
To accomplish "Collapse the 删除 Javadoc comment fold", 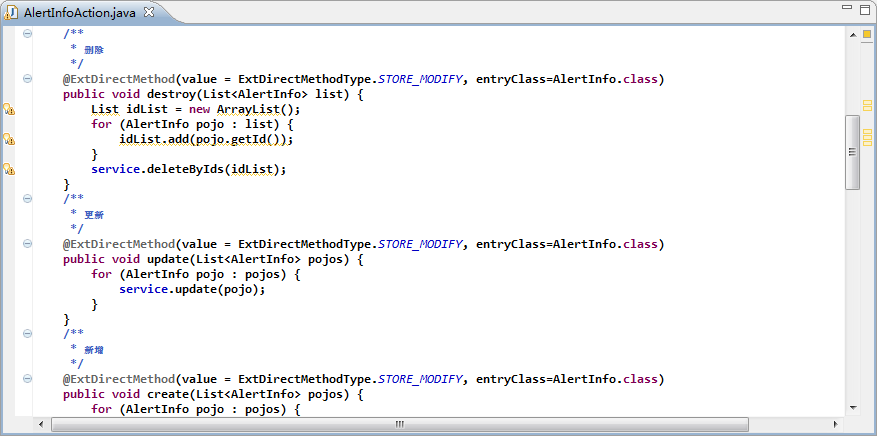I will pyautogui.click(x=27, y=34).
